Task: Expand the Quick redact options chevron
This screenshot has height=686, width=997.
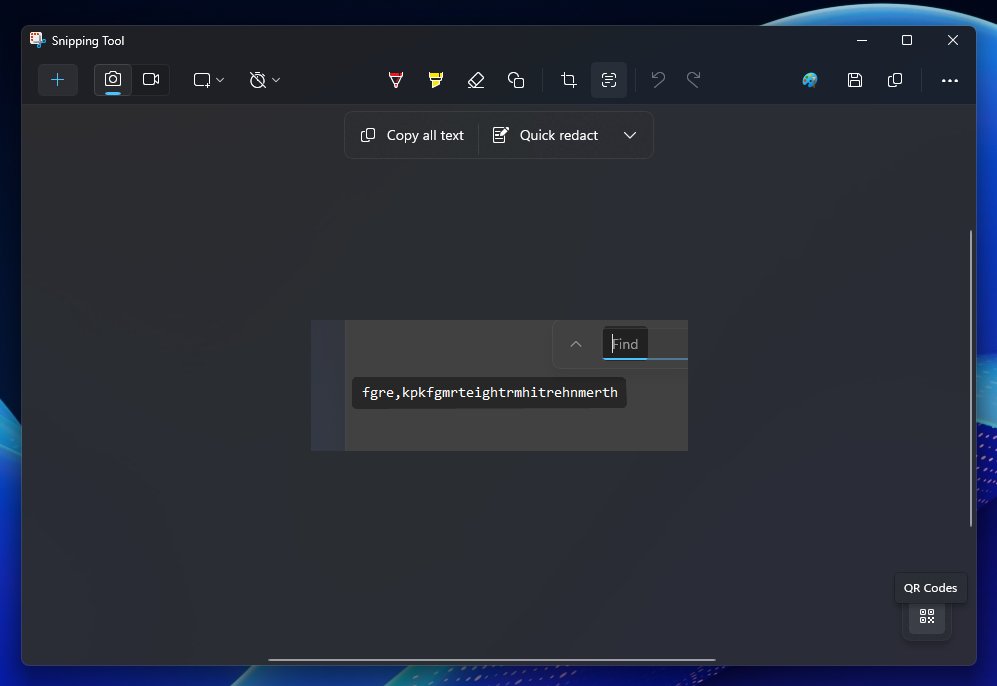Action: pyautogui.click(x=629, y=135)
